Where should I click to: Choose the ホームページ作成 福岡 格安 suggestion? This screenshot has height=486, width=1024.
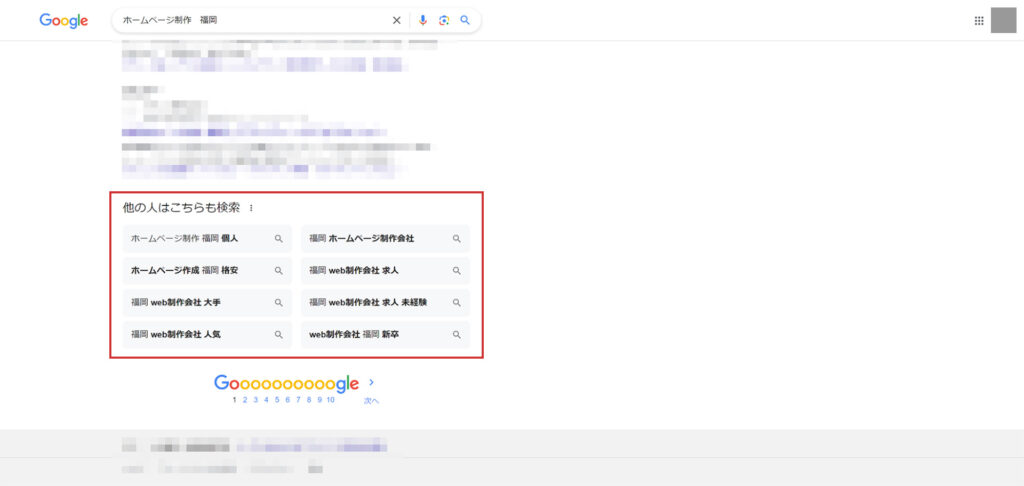[x=207, y=271]
